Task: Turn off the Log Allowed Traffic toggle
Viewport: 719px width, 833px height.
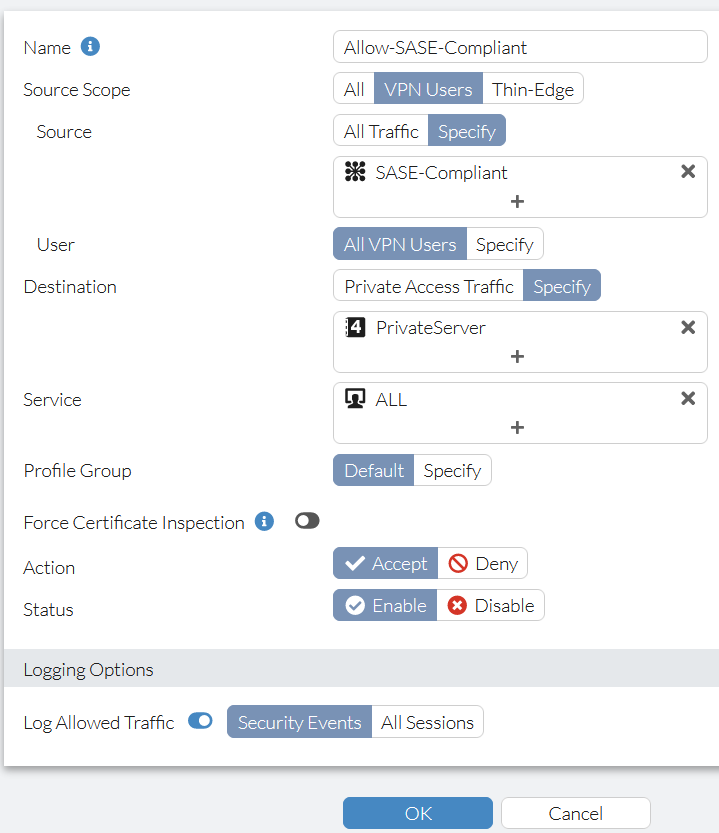Action: [x=200, y=721]
